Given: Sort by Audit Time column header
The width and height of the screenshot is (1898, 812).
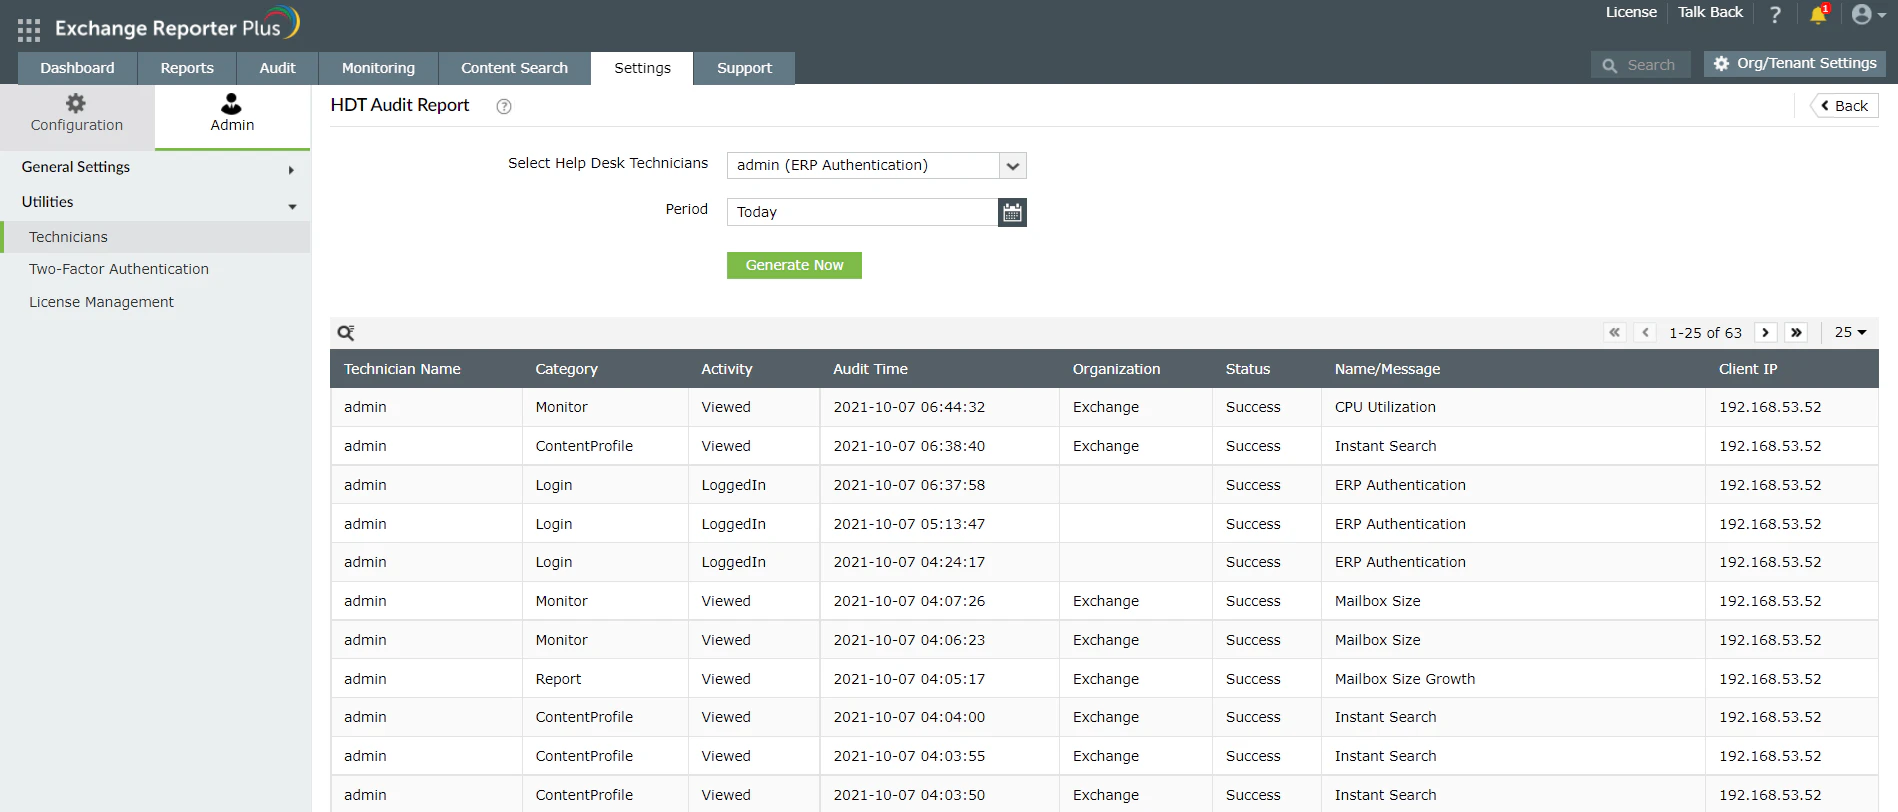Looking at the screenshot, I should pyautogui.click(x=870, y=369).
